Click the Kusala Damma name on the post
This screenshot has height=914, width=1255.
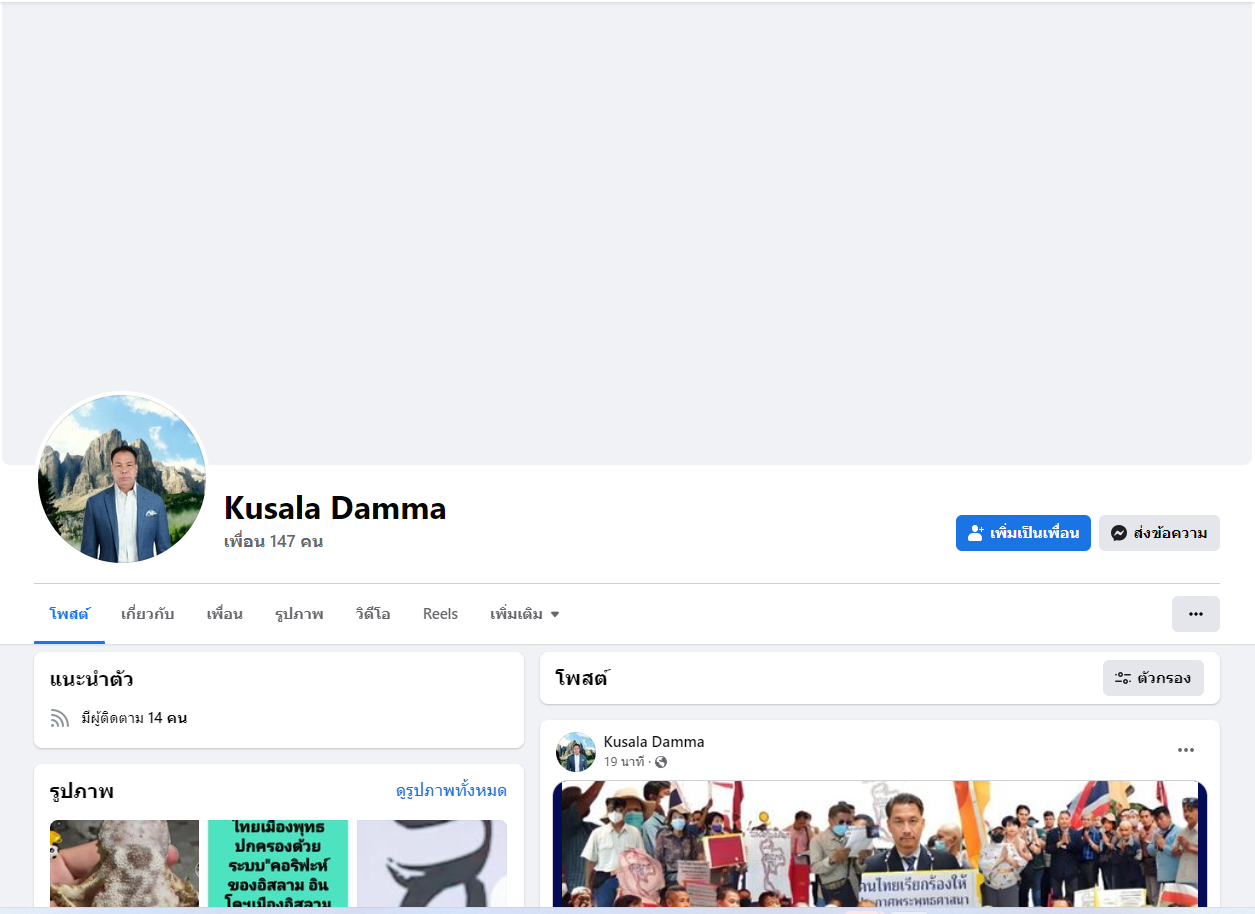[654, 742]
